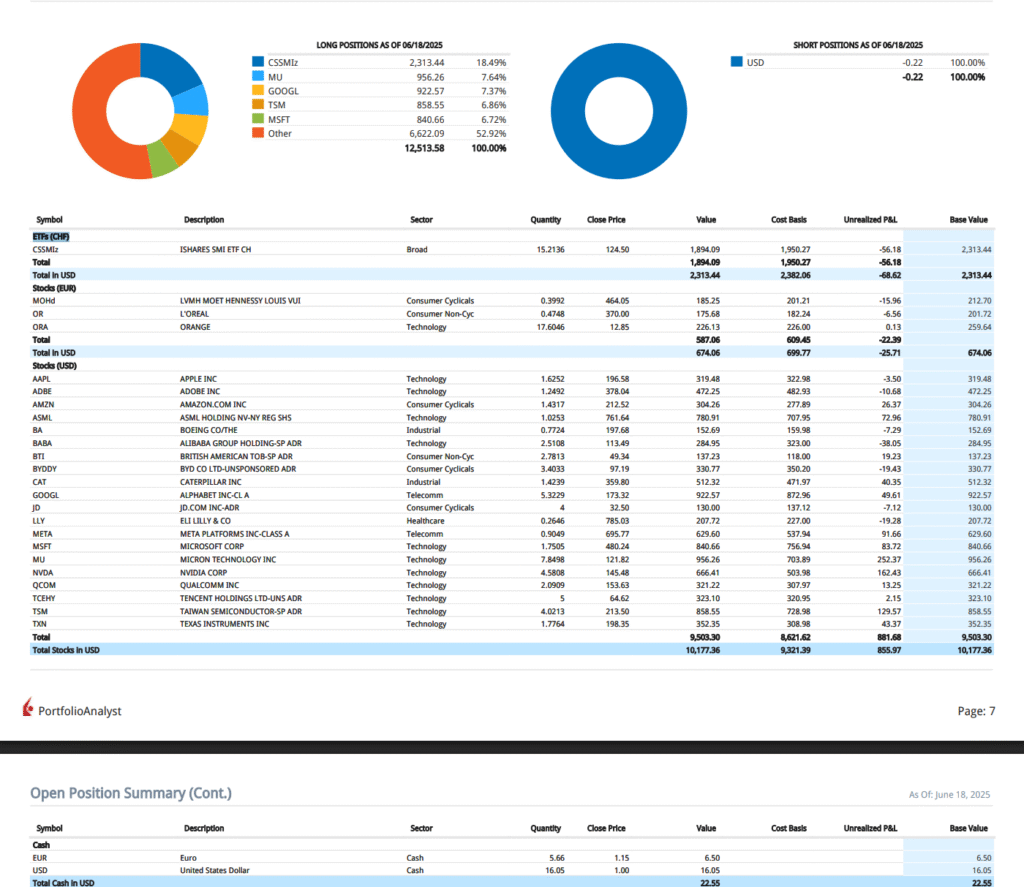Click the 'Total Stocks in USD' row label
Screen dimensions: 1024x887
[x=66, y=650]
